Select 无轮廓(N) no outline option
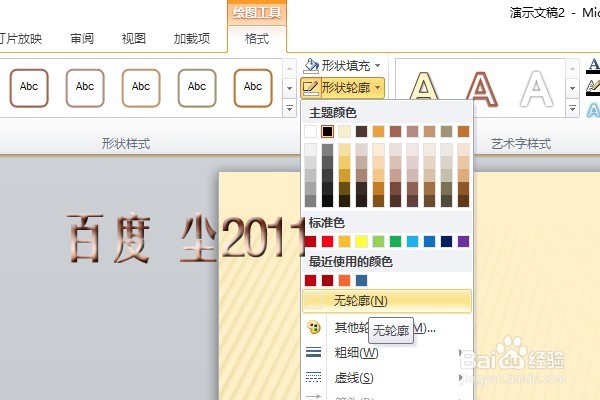Image resolution: width=600 pixels, height=400 pixels. pos(386,301)
